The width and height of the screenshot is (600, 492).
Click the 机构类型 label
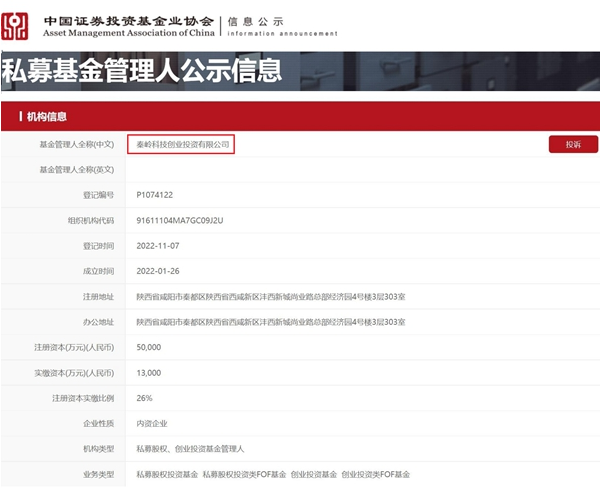click(x=99, y=449)
